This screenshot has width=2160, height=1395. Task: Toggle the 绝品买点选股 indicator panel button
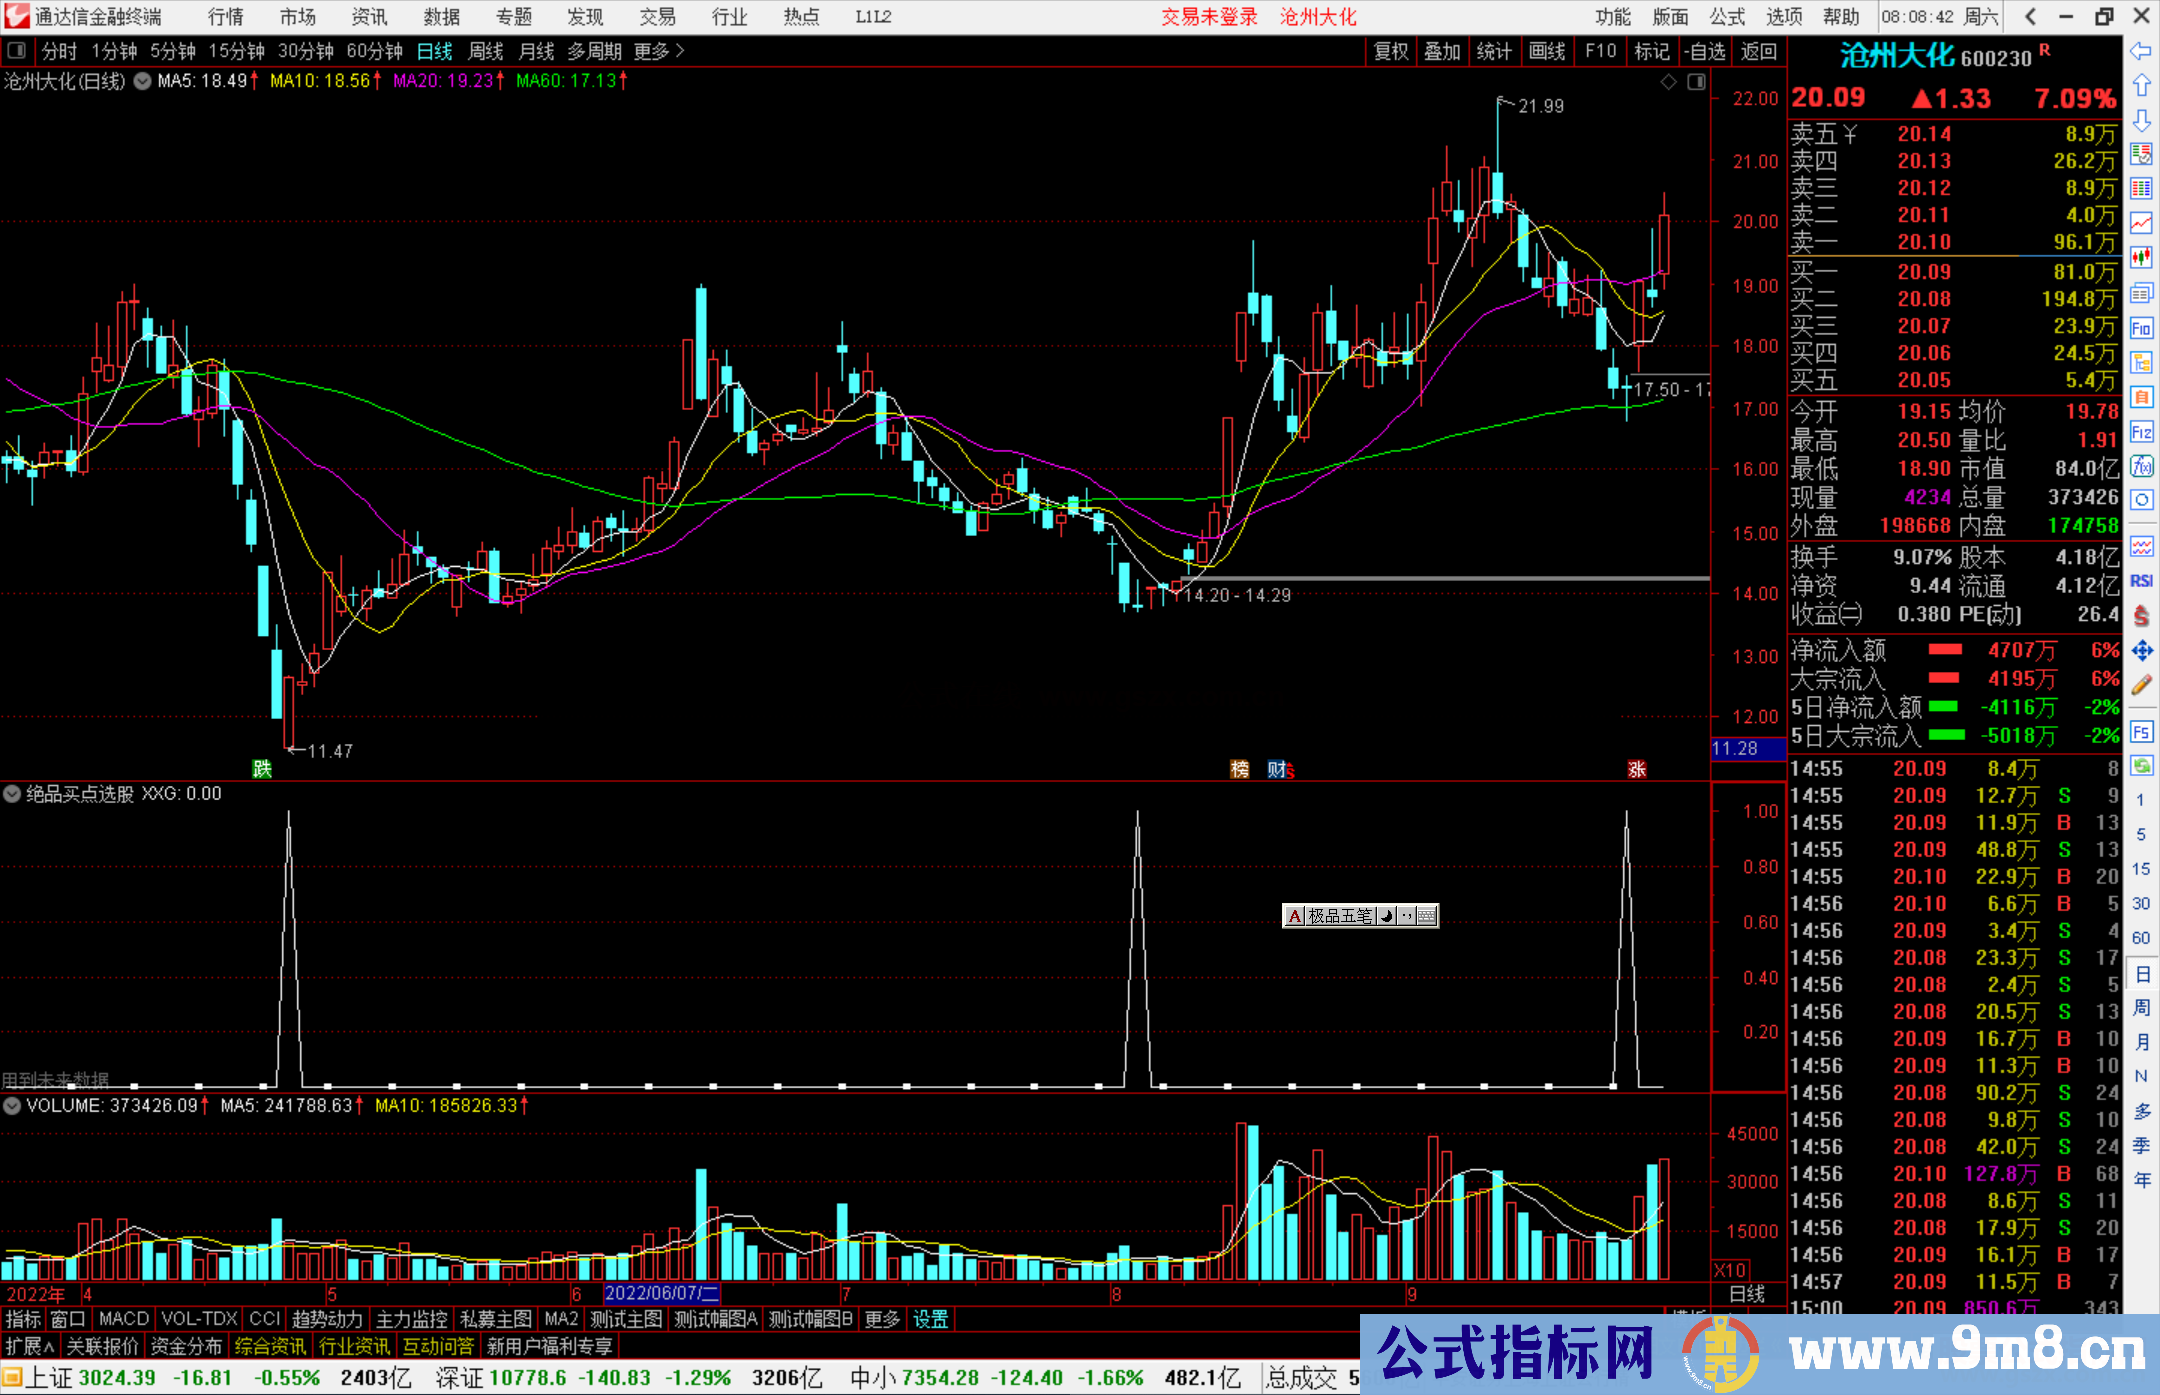(12, 794)
